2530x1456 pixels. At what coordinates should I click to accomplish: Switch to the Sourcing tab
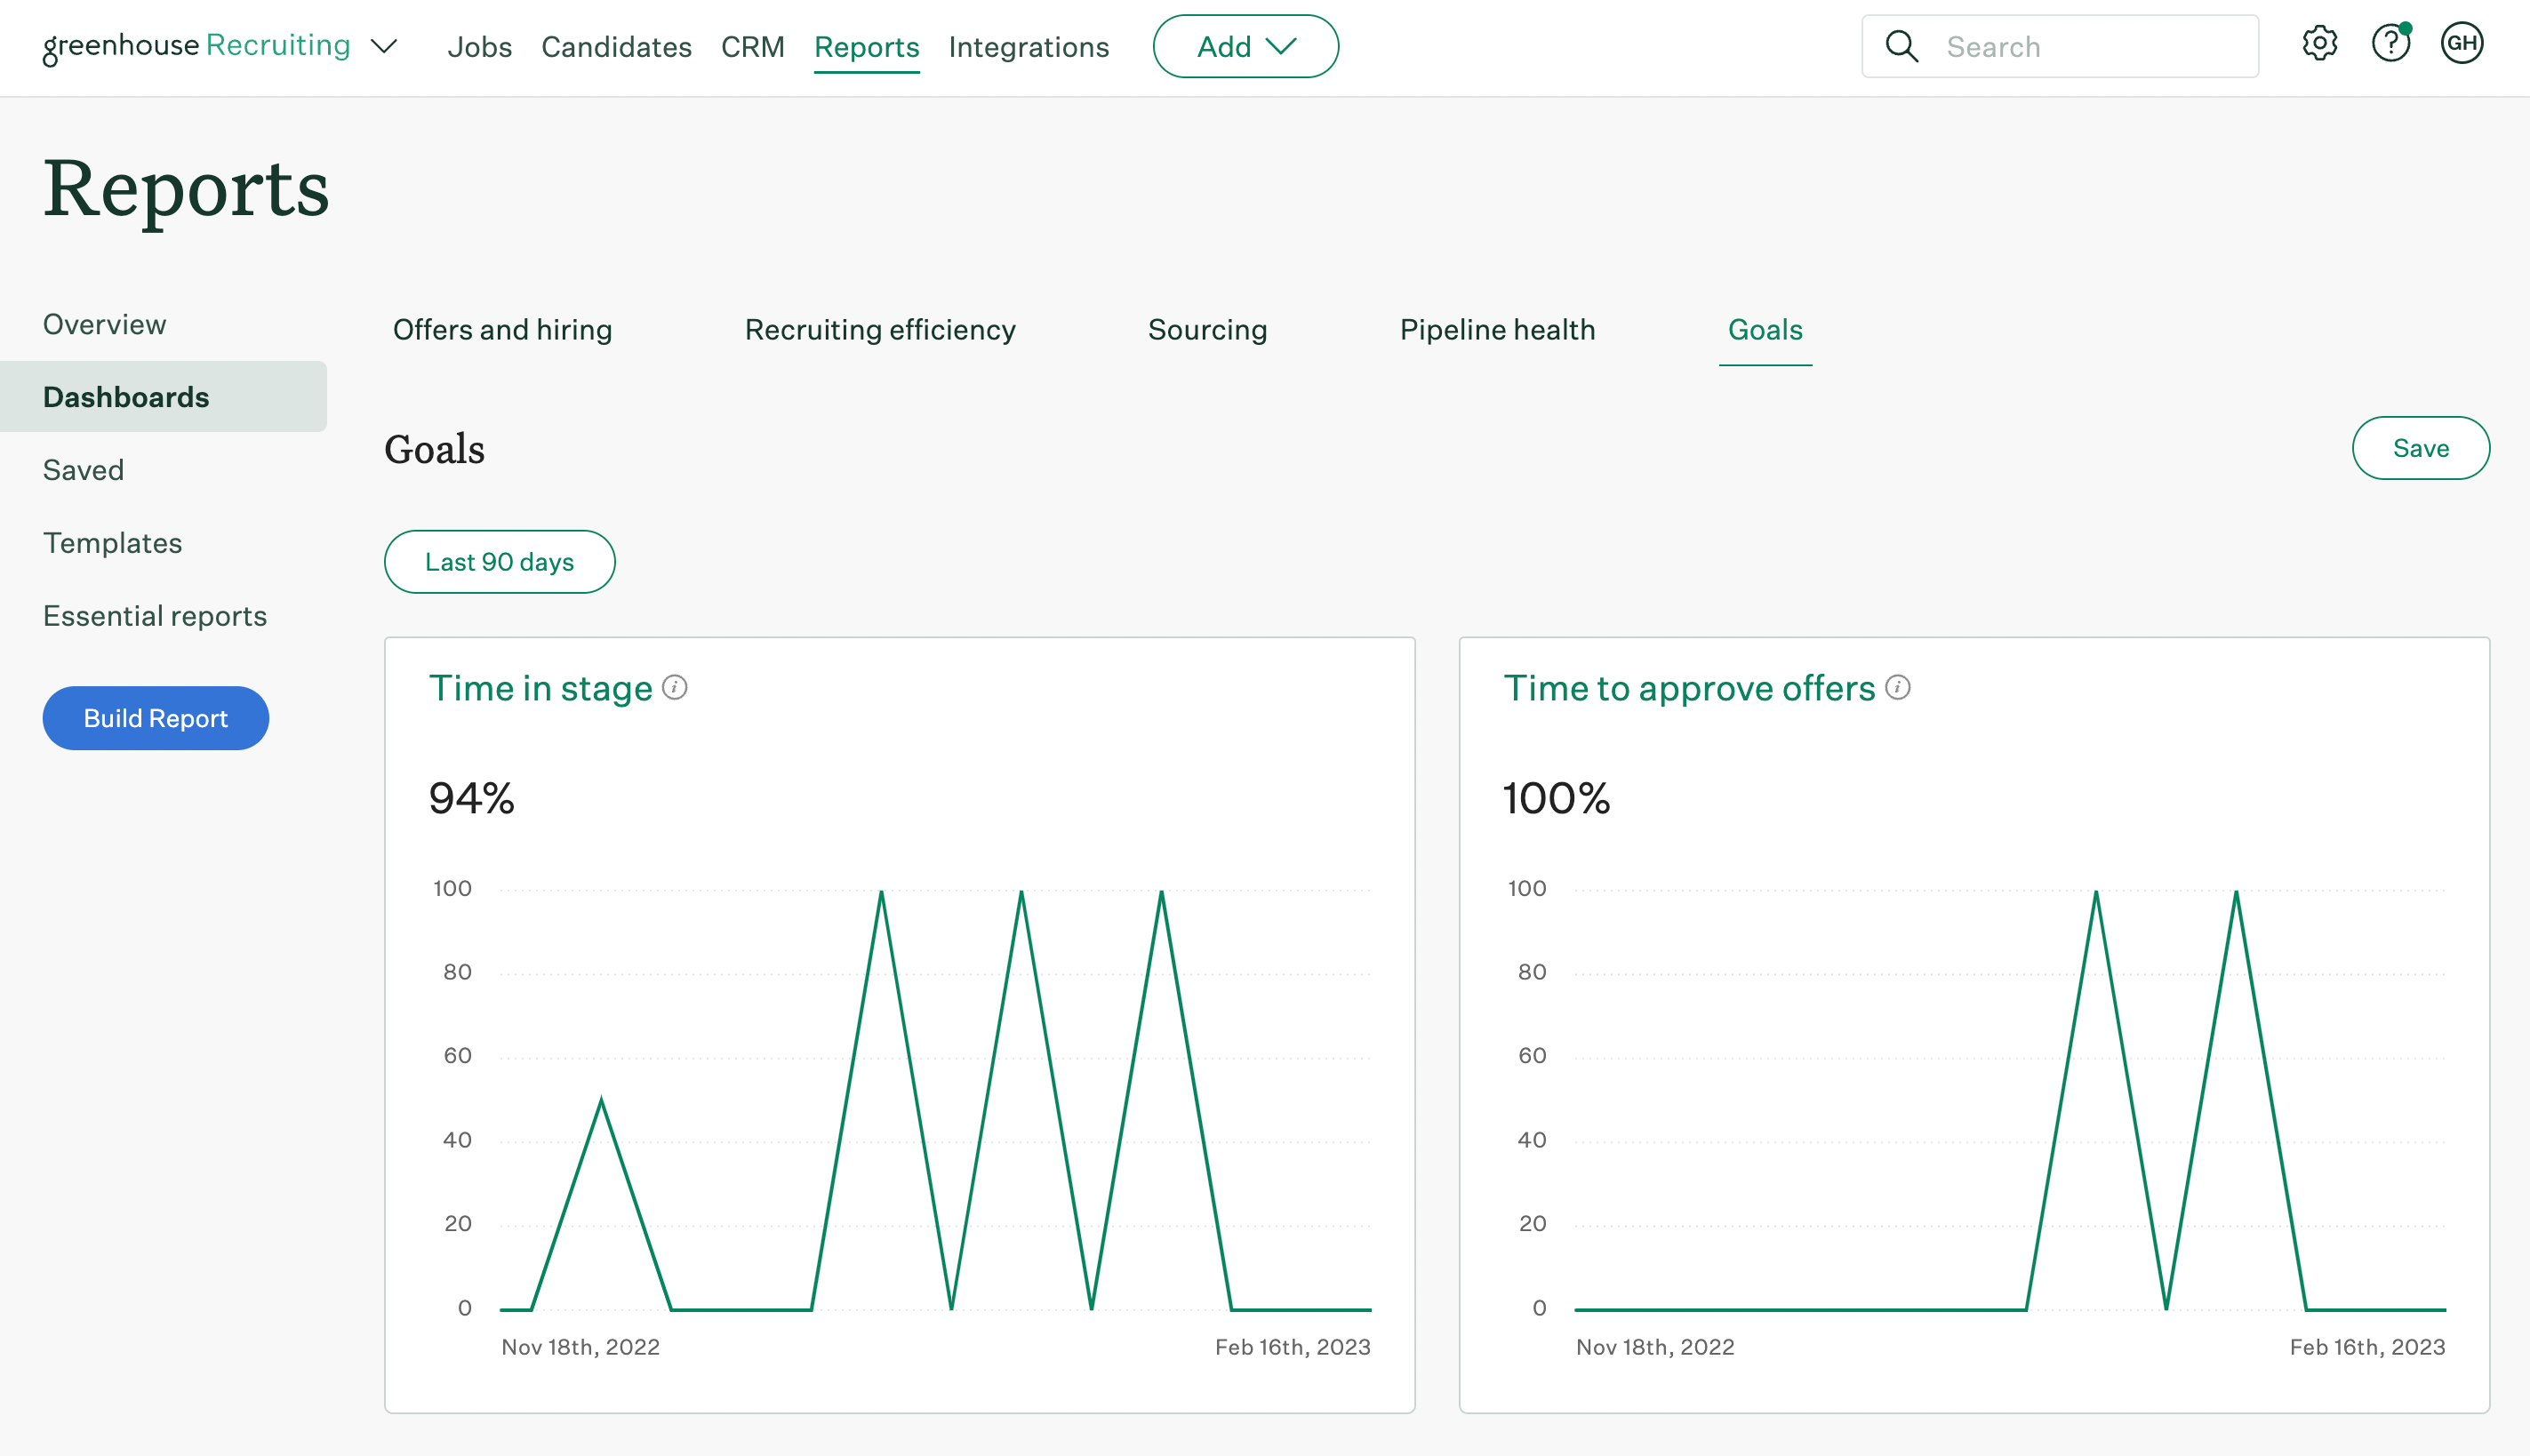point(1207,330)
